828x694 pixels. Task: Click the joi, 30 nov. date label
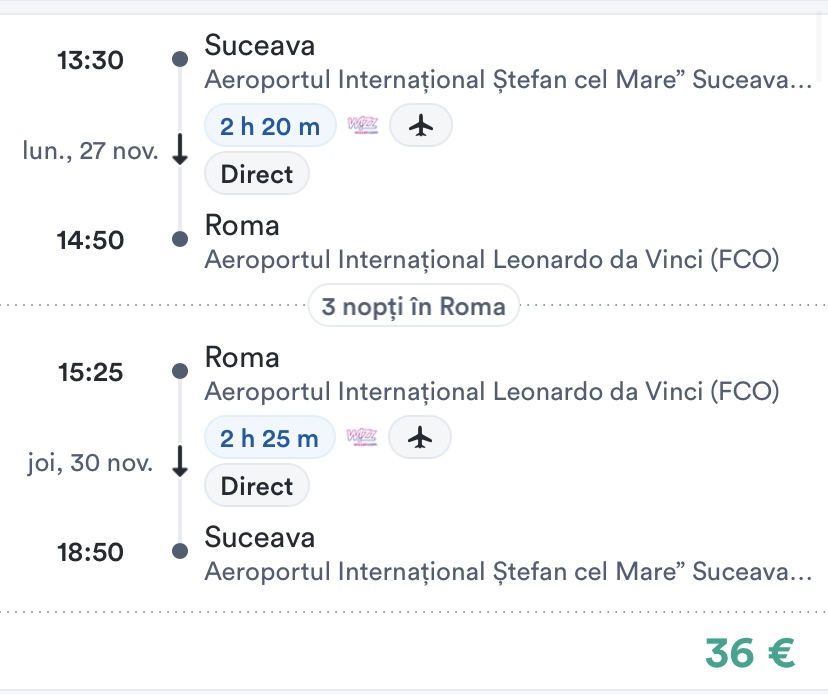[91, 463]
